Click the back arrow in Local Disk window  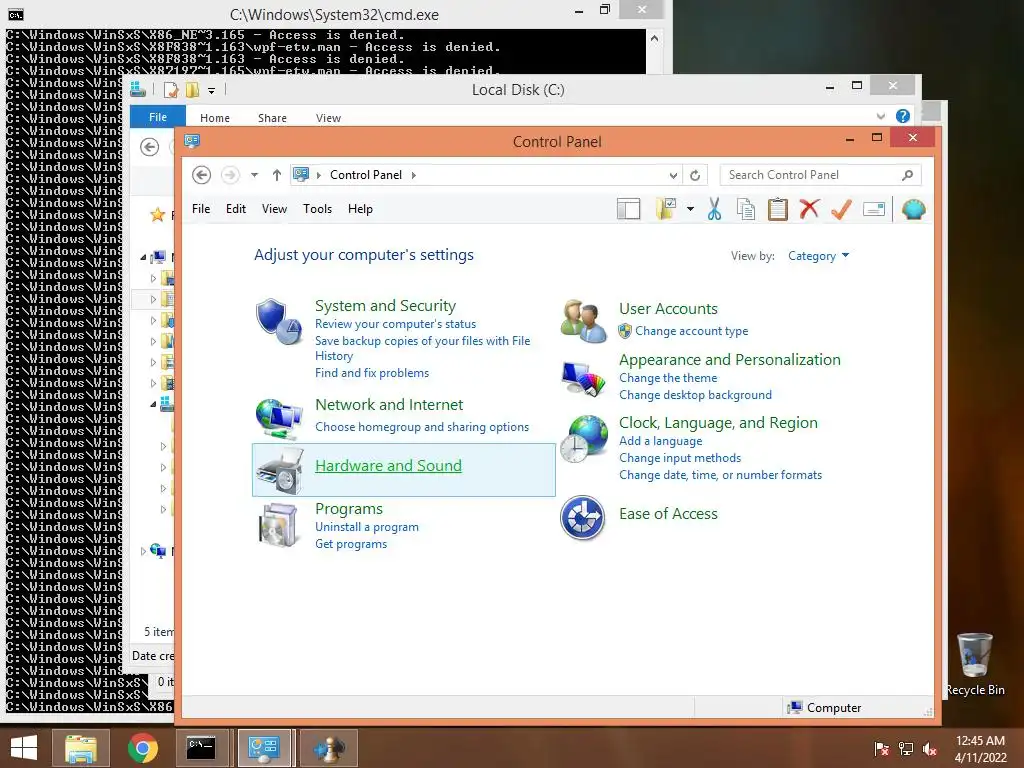[x=150, y=147]
